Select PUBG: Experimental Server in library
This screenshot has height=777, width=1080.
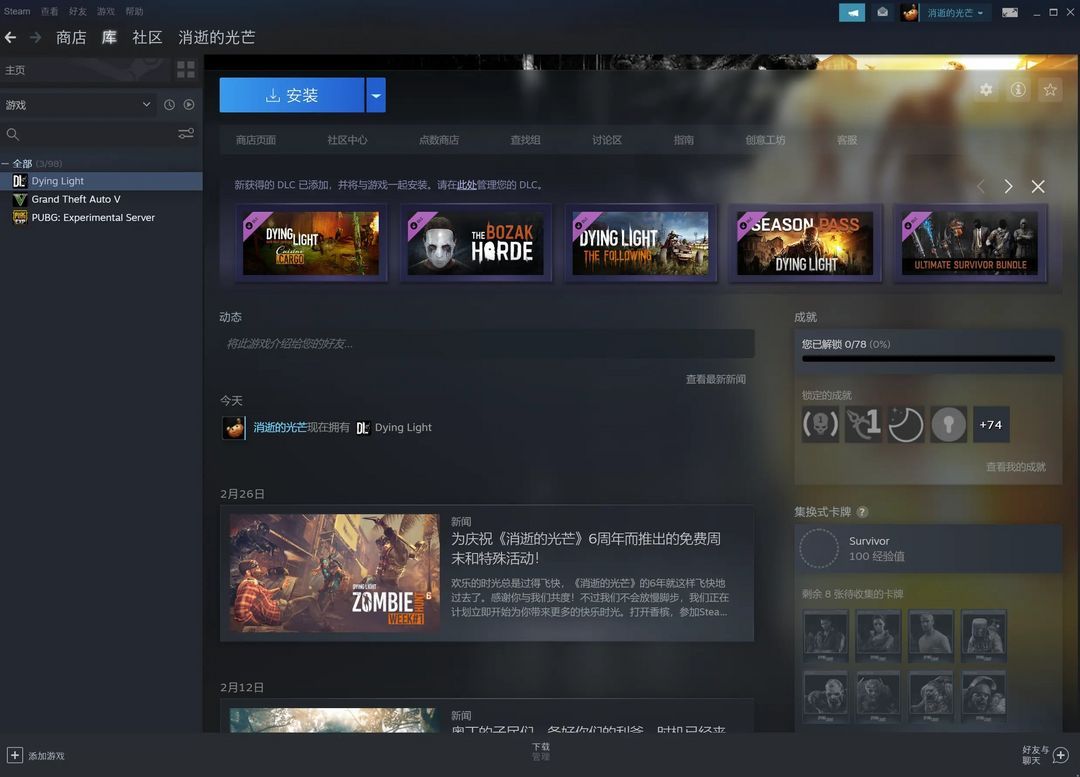[101, 218]
